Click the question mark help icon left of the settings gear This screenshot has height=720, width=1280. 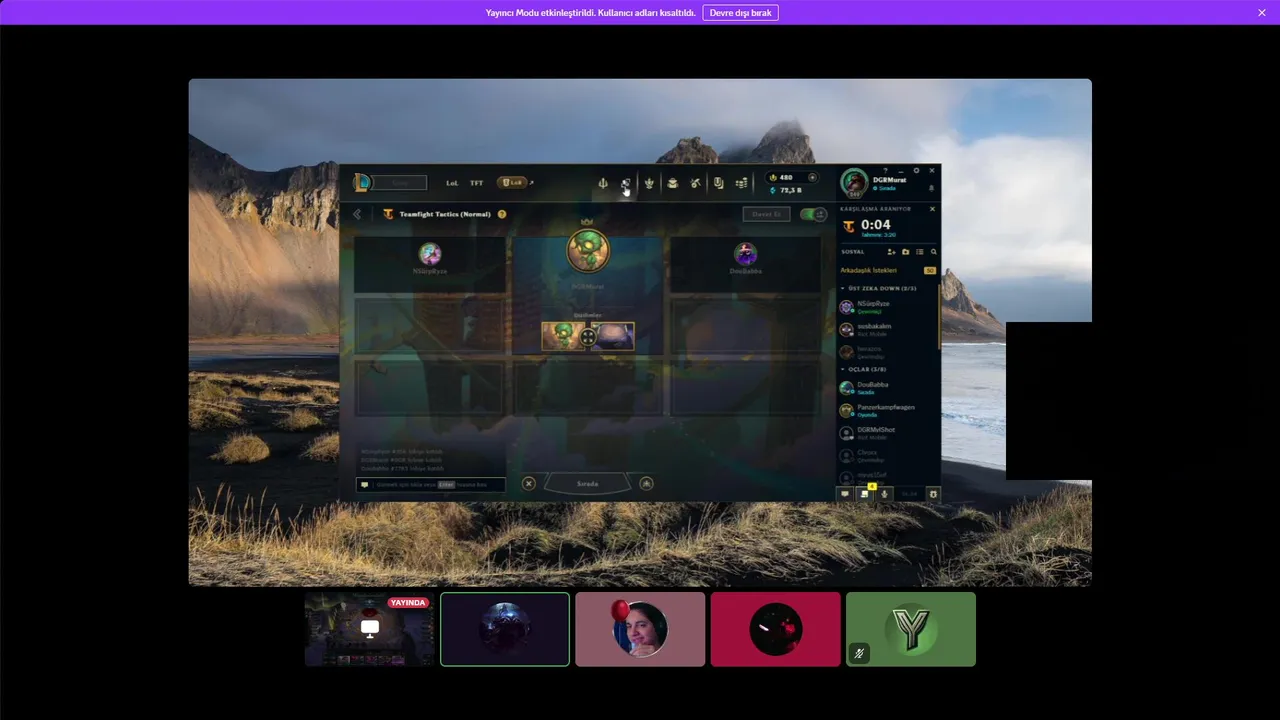tap(886, 171)
